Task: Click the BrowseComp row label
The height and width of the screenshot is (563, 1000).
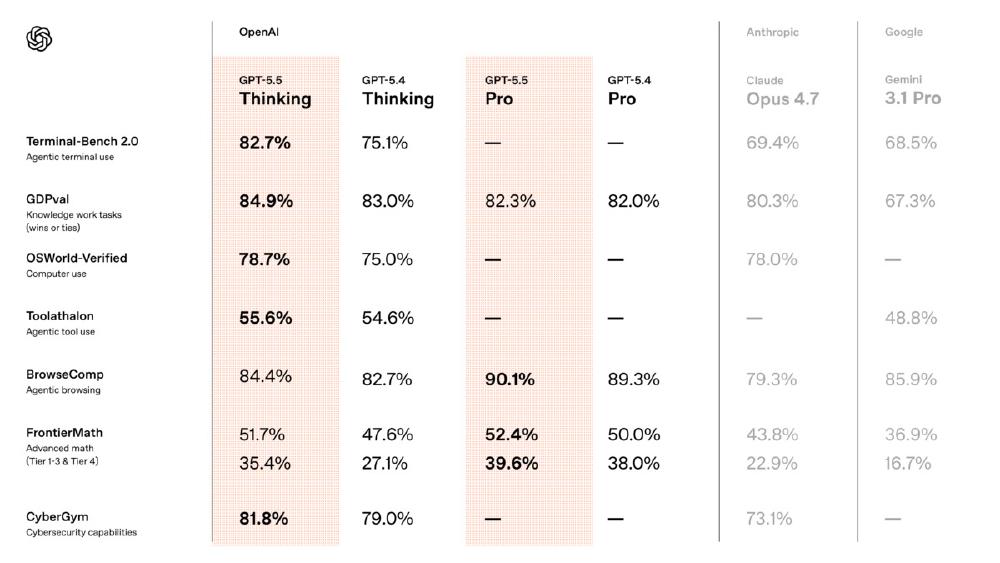Action: [65, 375]
